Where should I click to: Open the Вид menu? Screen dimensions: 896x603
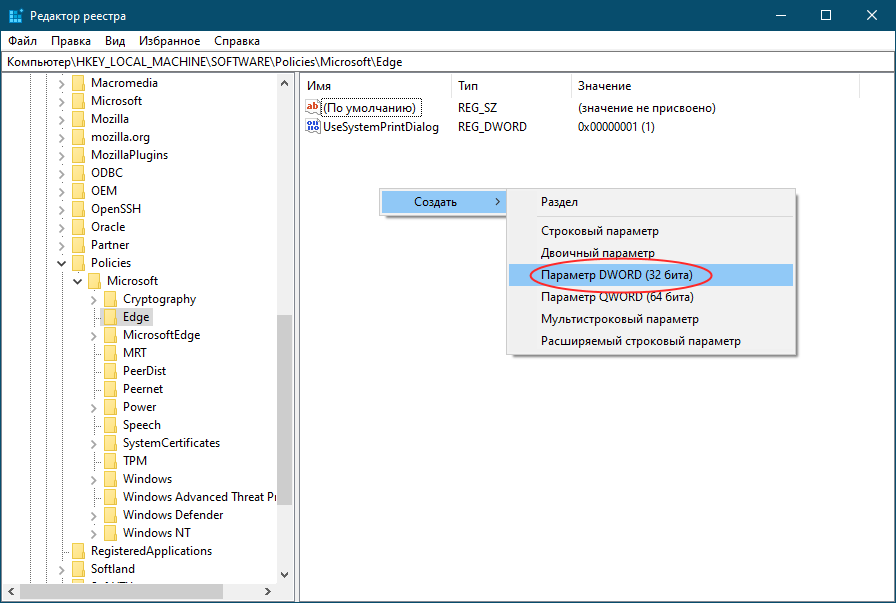pyautogui.click(x=115, y=41)
